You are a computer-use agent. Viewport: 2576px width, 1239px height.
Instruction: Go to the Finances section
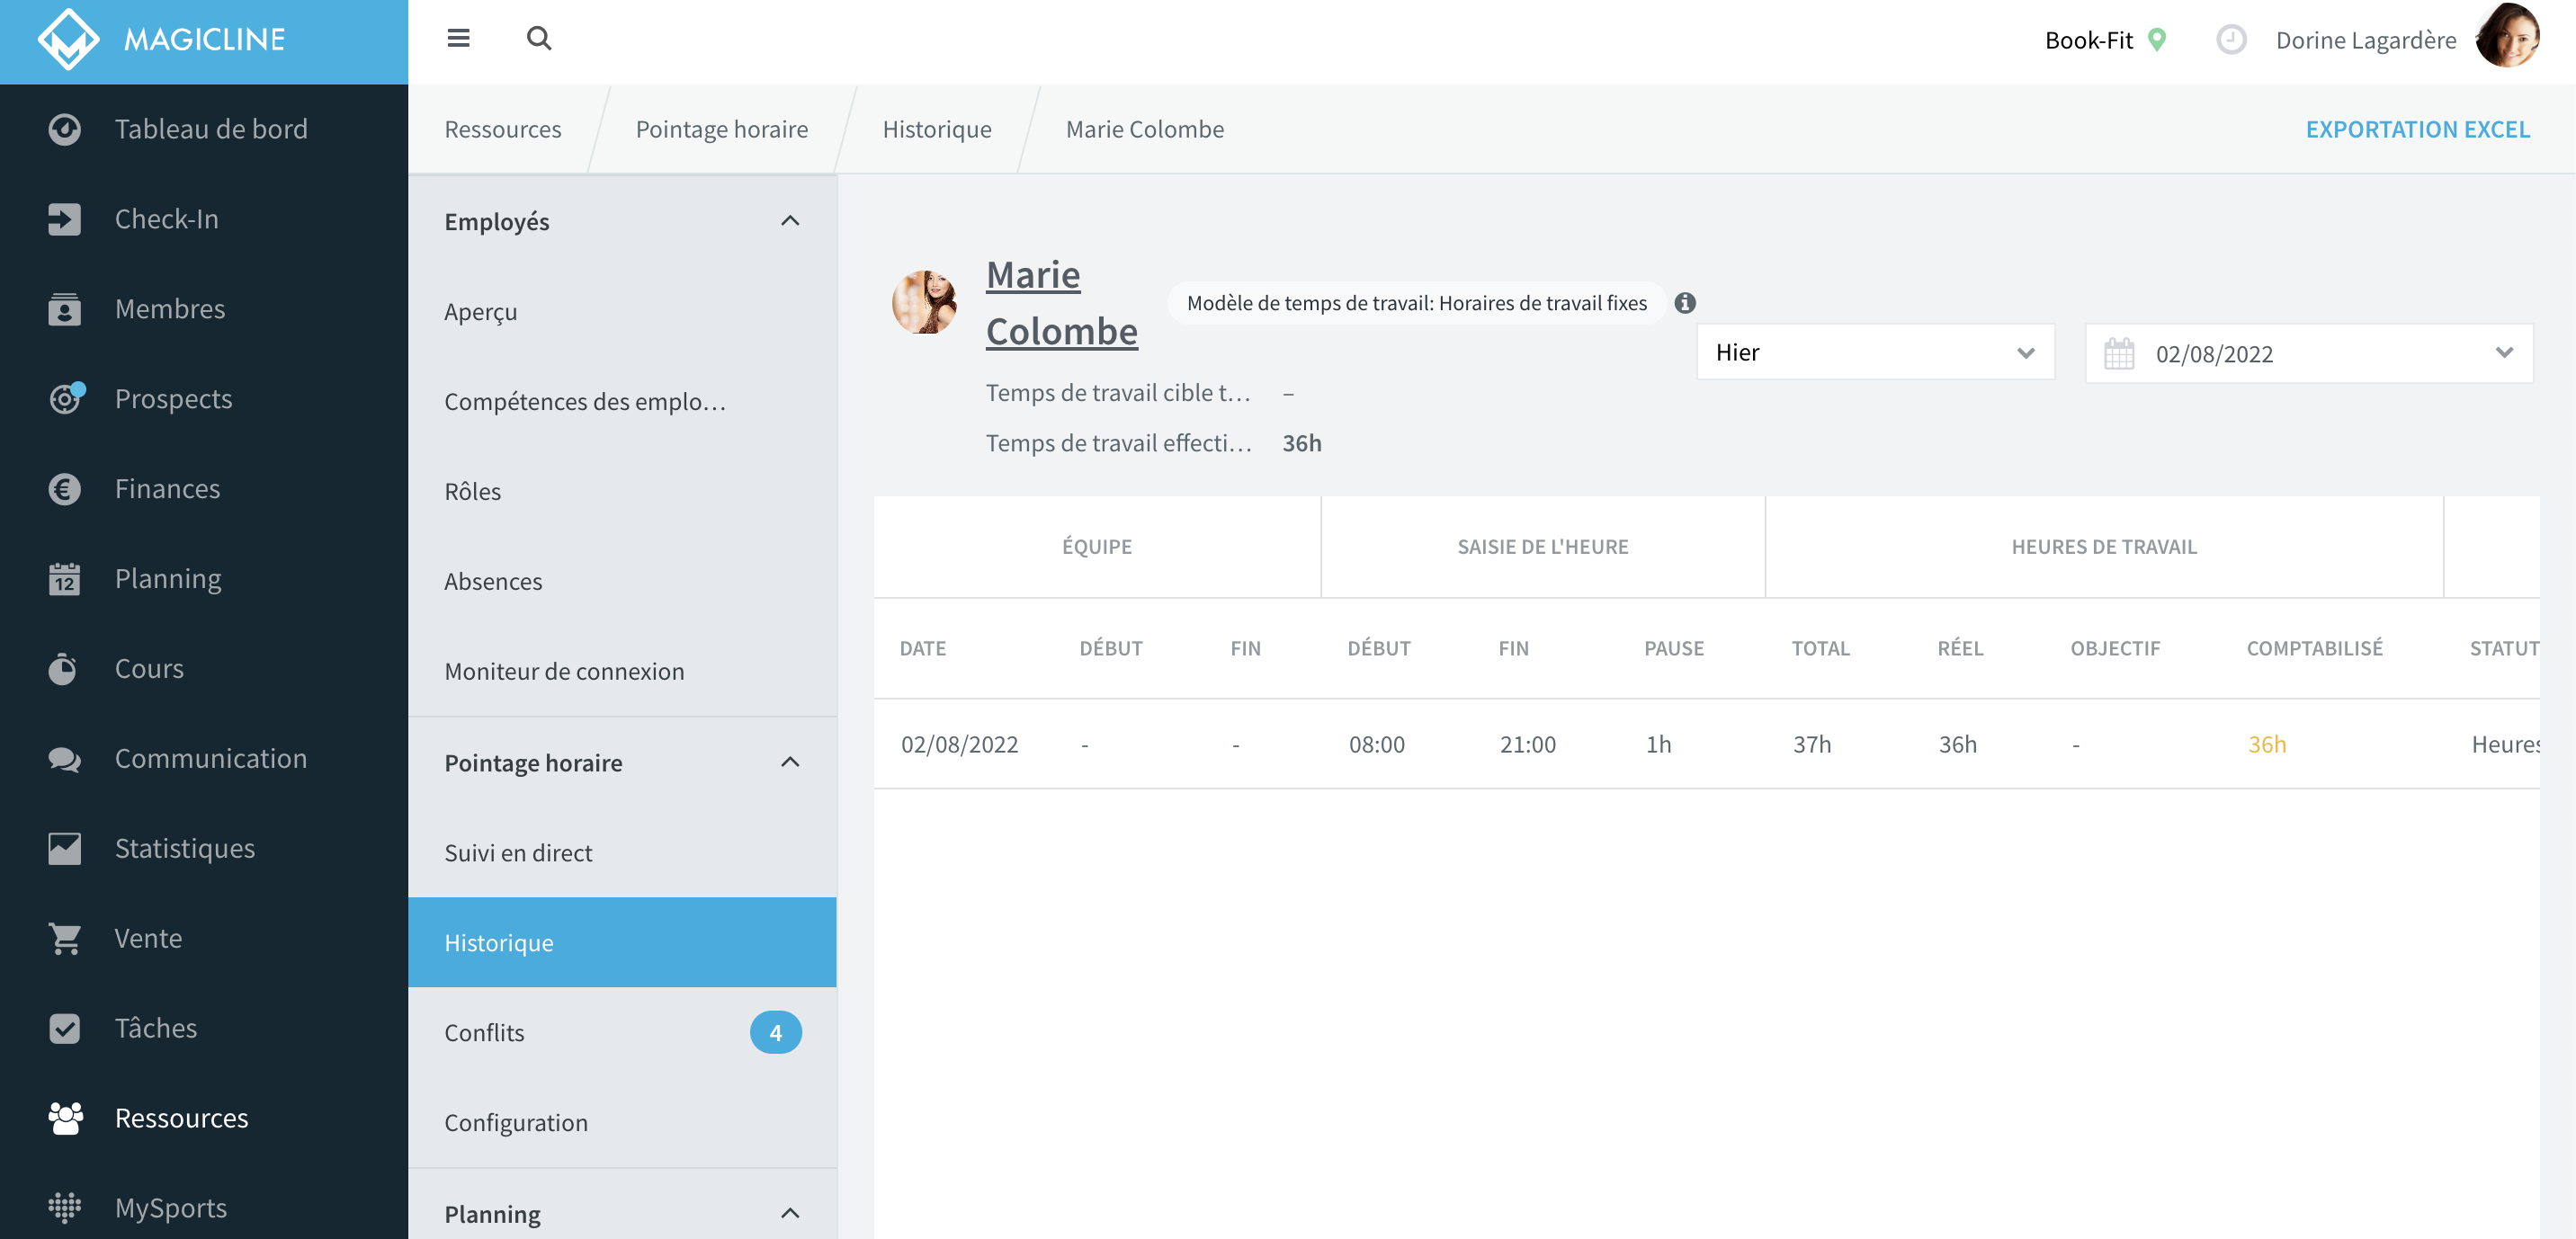tap(204, 489)
